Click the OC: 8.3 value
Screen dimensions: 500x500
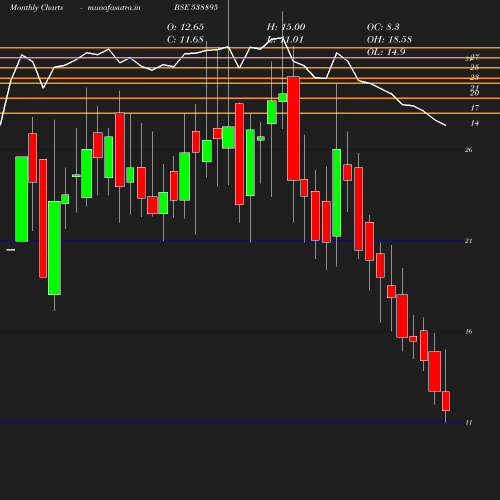(x=383, y=27)
